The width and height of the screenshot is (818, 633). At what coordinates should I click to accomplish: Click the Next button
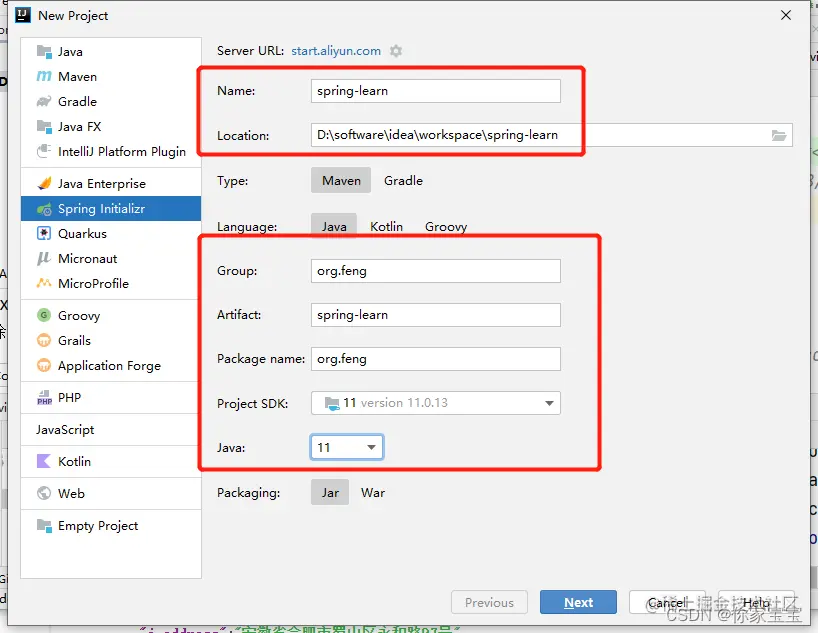[x=579, y=602]
